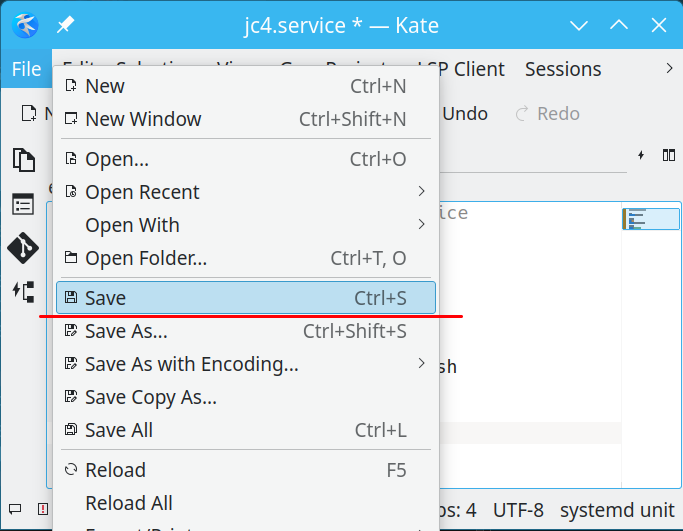Toggle pin window icon in titlebar

(x=65, y=25)
